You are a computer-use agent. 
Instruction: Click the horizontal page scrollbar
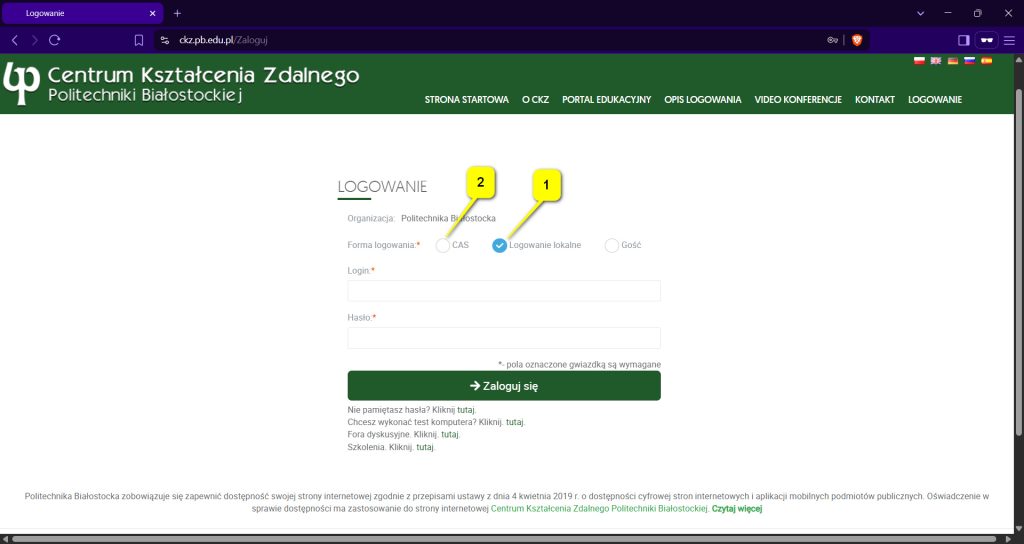503,539
